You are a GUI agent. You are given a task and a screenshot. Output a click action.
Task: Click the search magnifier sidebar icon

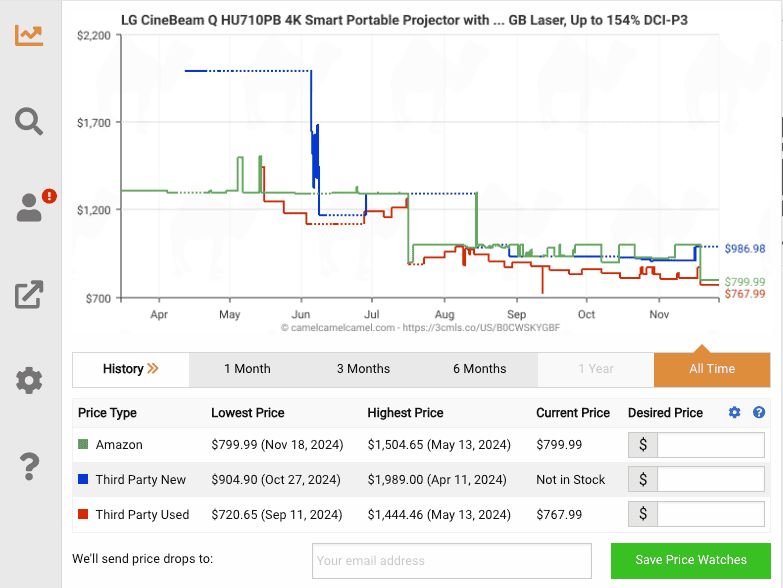click(x=29, y=122)
